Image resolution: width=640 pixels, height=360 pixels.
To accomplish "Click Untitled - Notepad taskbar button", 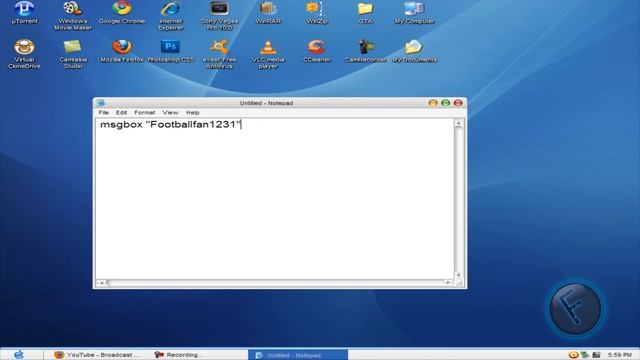I will (298, 355).
